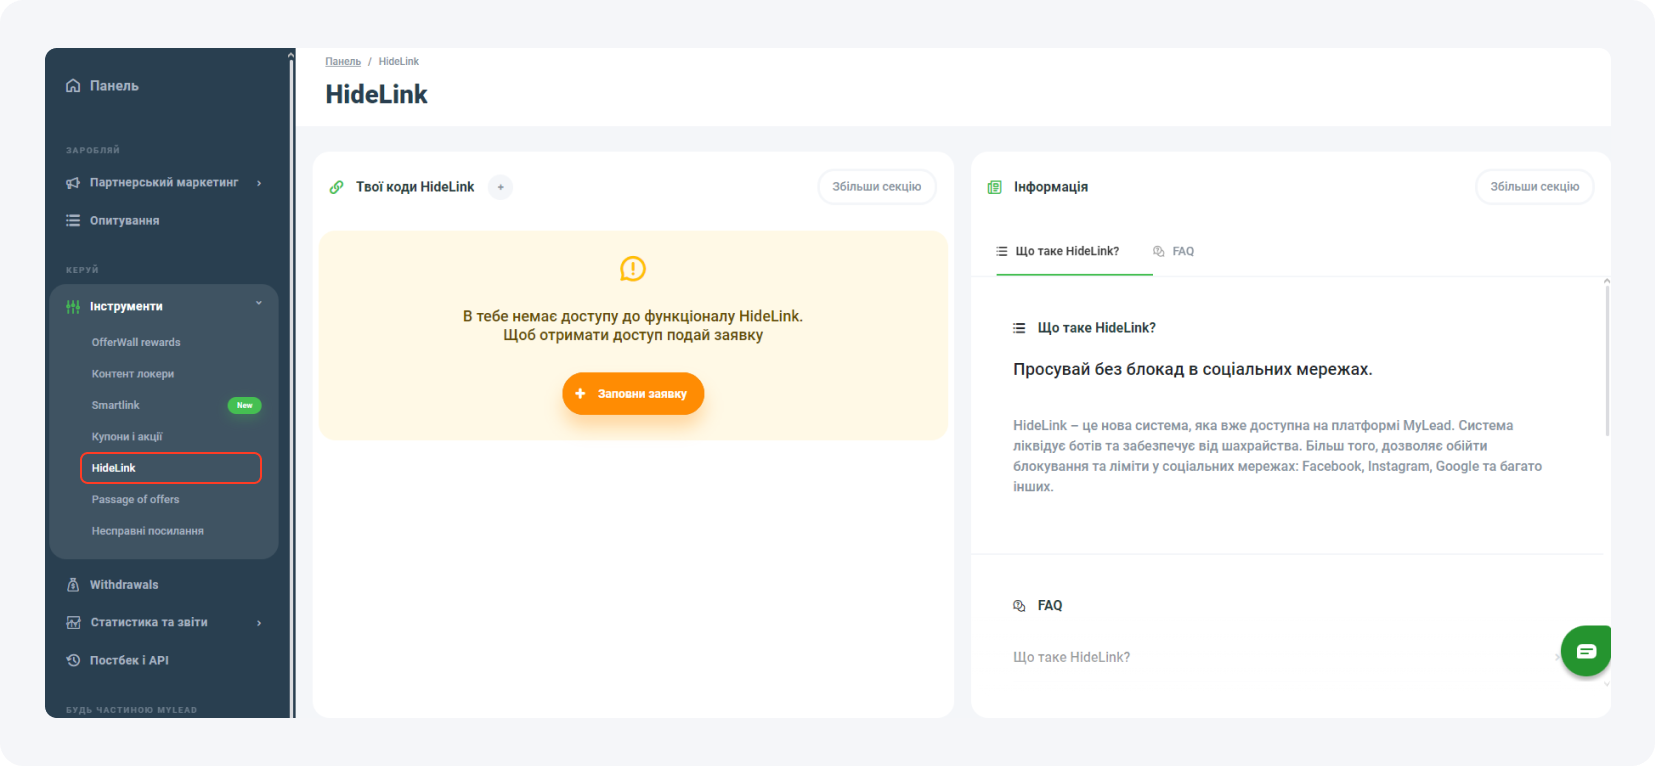Open Купони і акції menu item
1655x766 pixels.
pos(127,437)
